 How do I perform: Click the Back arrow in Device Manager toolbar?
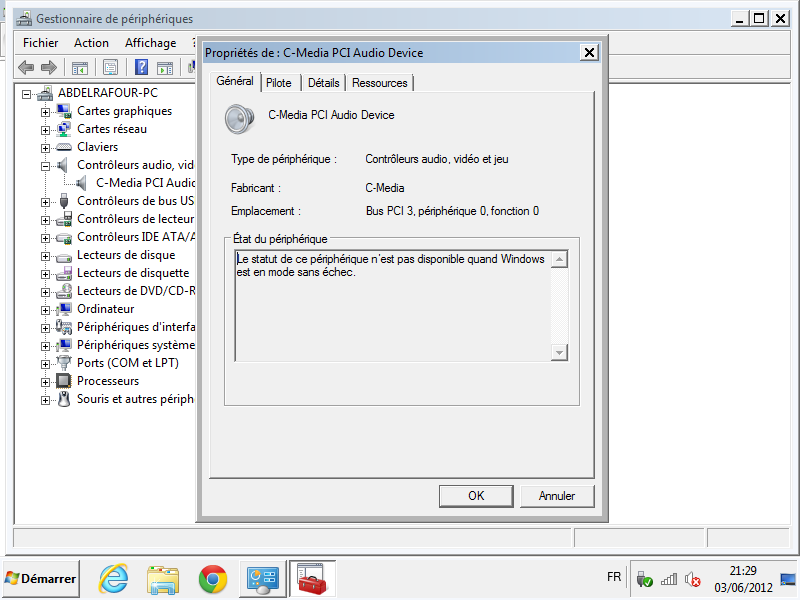click(x=26, y=67)
